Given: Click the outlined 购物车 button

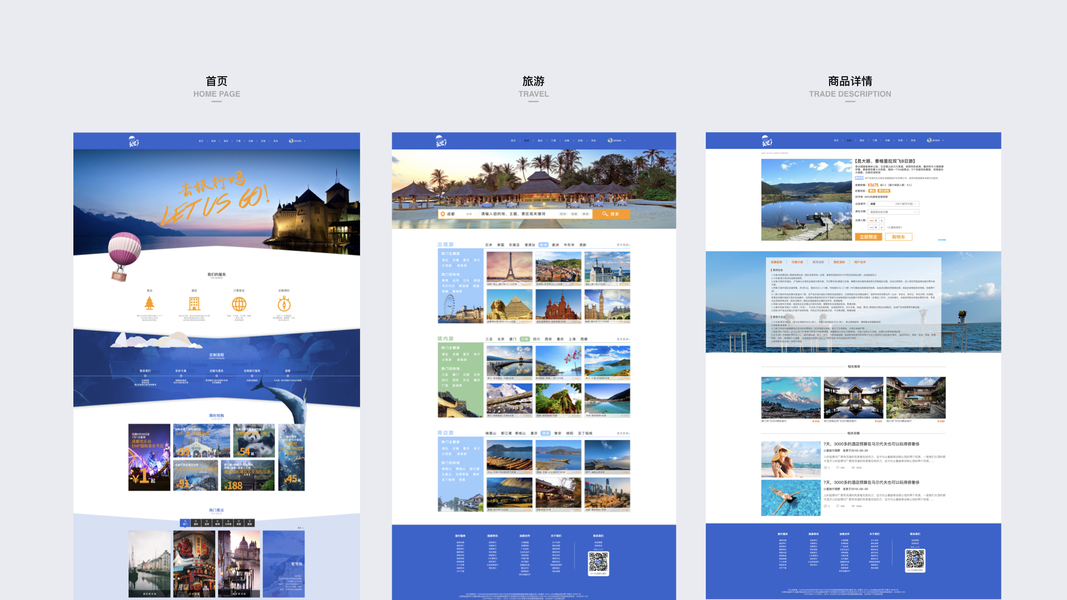Looking at the screenshot, I should (898, 237).
